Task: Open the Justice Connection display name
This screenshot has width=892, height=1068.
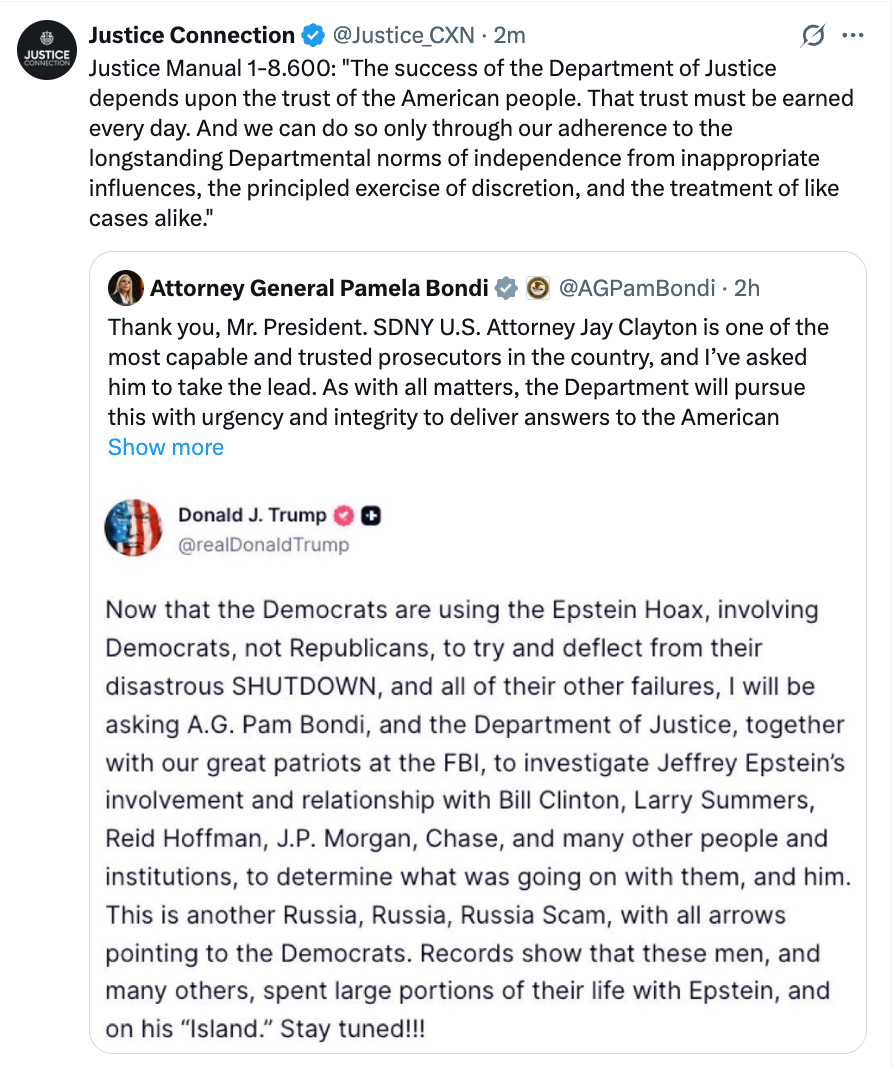Action: tap(191, 36)
